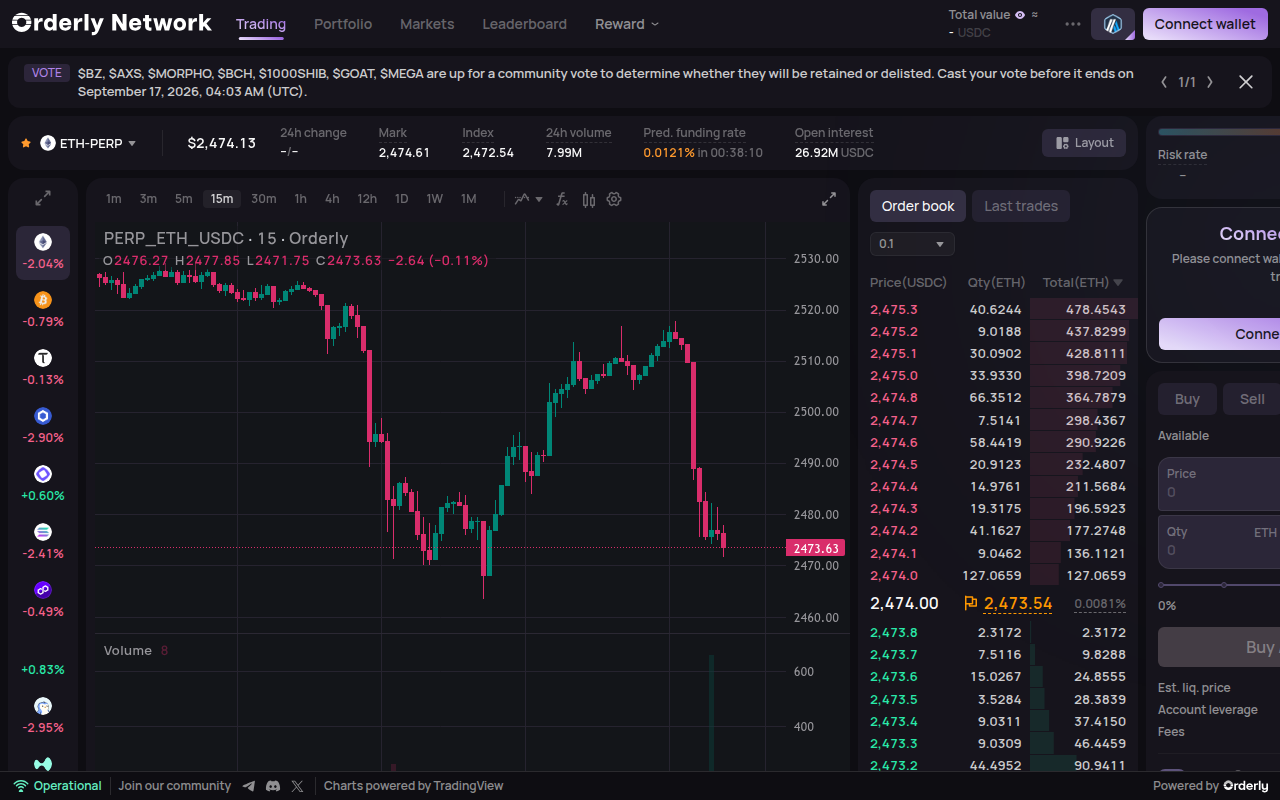
Task: Open the three-dots more menu
Action: (1073, 24)
